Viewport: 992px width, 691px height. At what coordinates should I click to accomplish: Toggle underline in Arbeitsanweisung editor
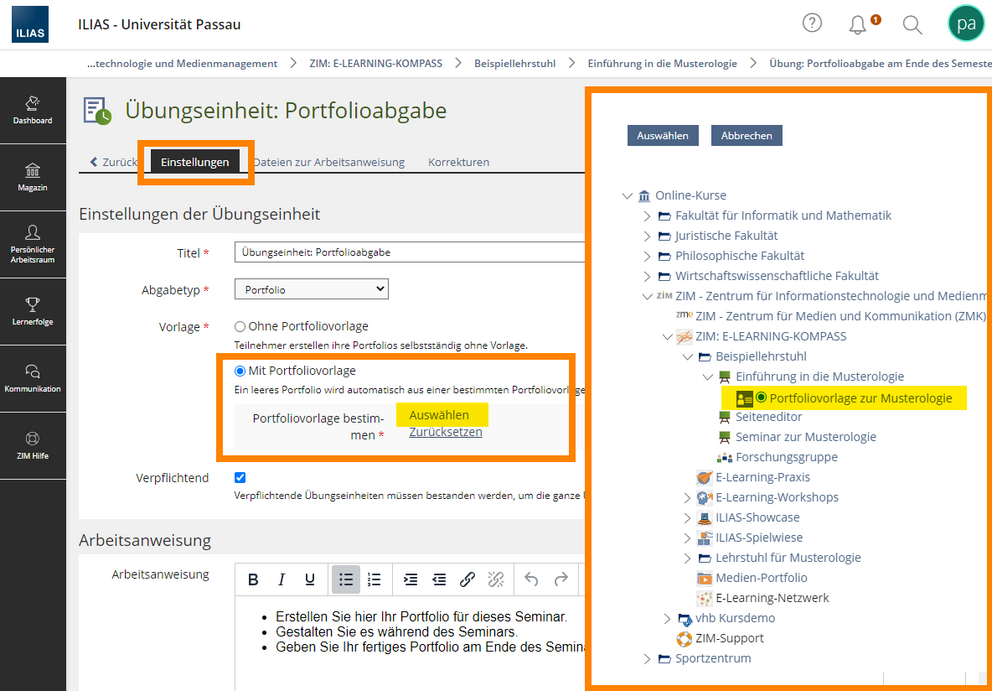[310, 580]
